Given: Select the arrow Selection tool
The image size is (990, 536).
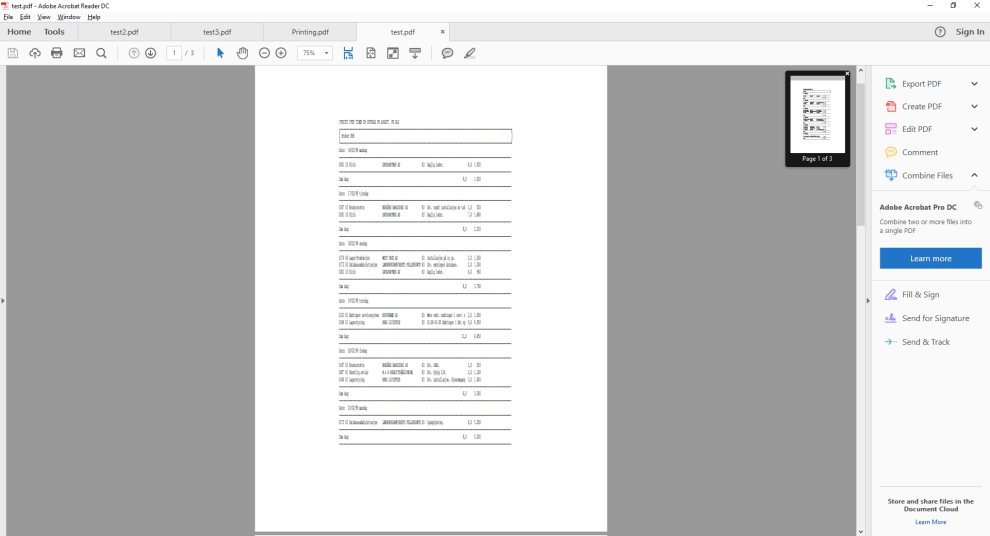Looking at the screenshot, I should click(x=220, y=53).
